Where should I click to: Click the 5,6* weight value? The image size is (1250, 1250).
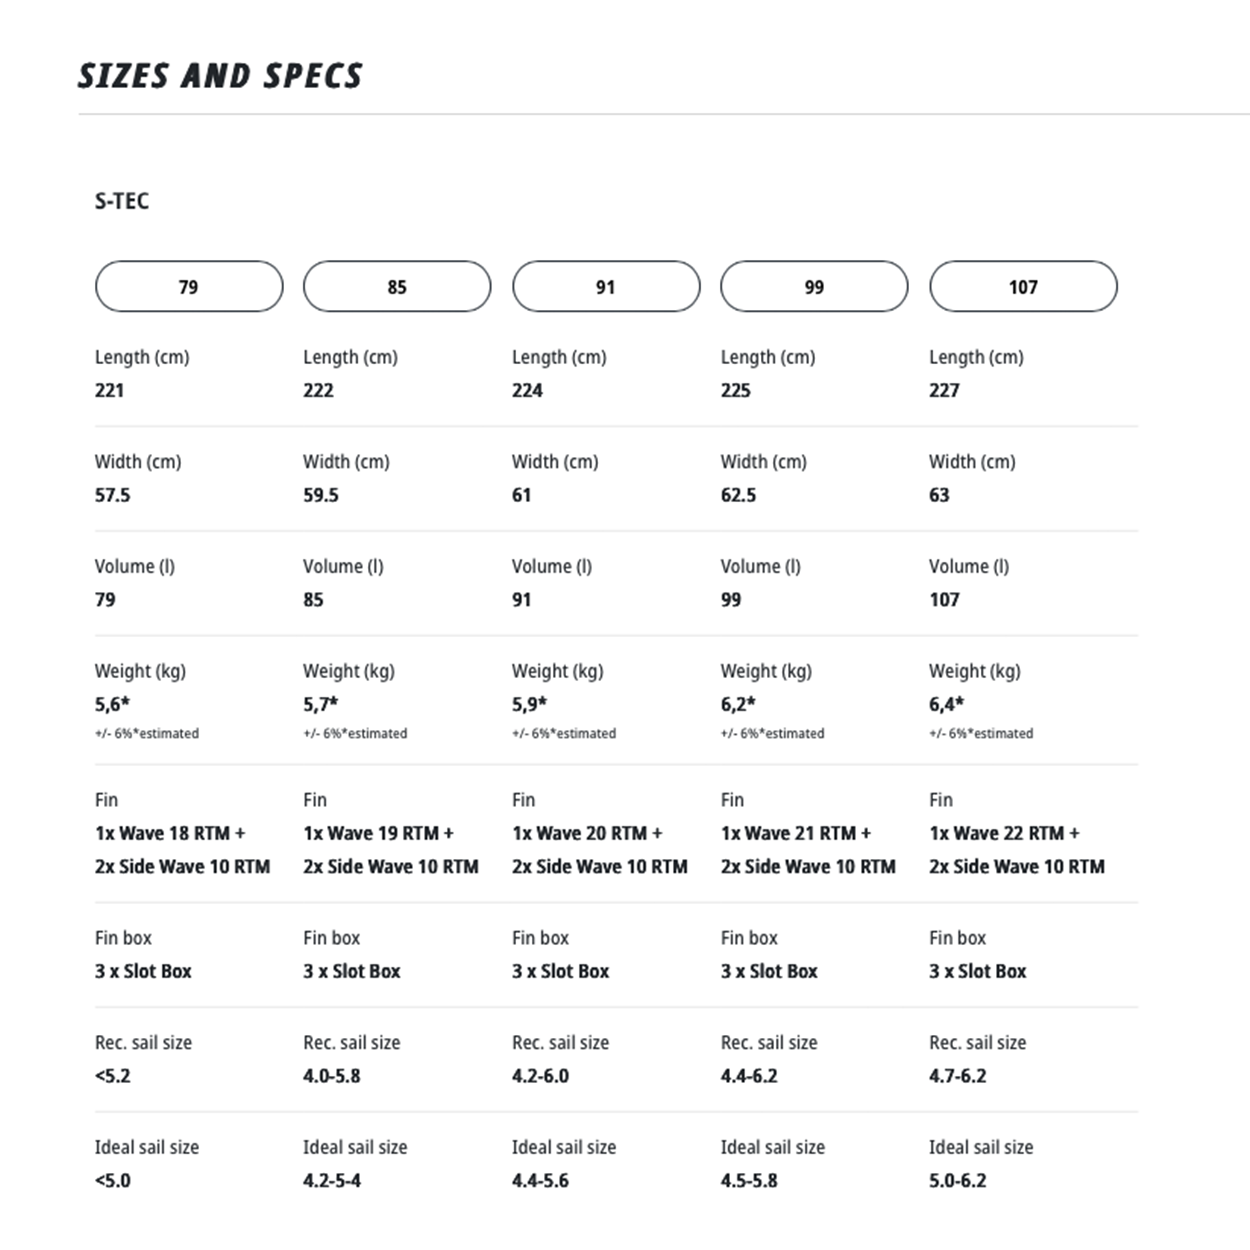(112, 704)
